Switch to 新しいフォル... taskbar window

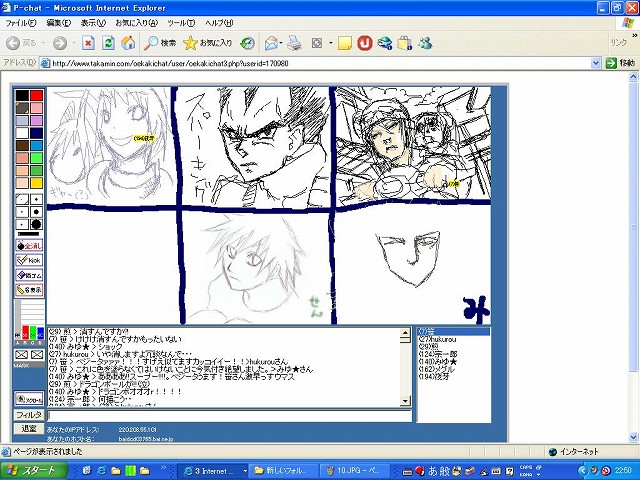click(283, 471)
